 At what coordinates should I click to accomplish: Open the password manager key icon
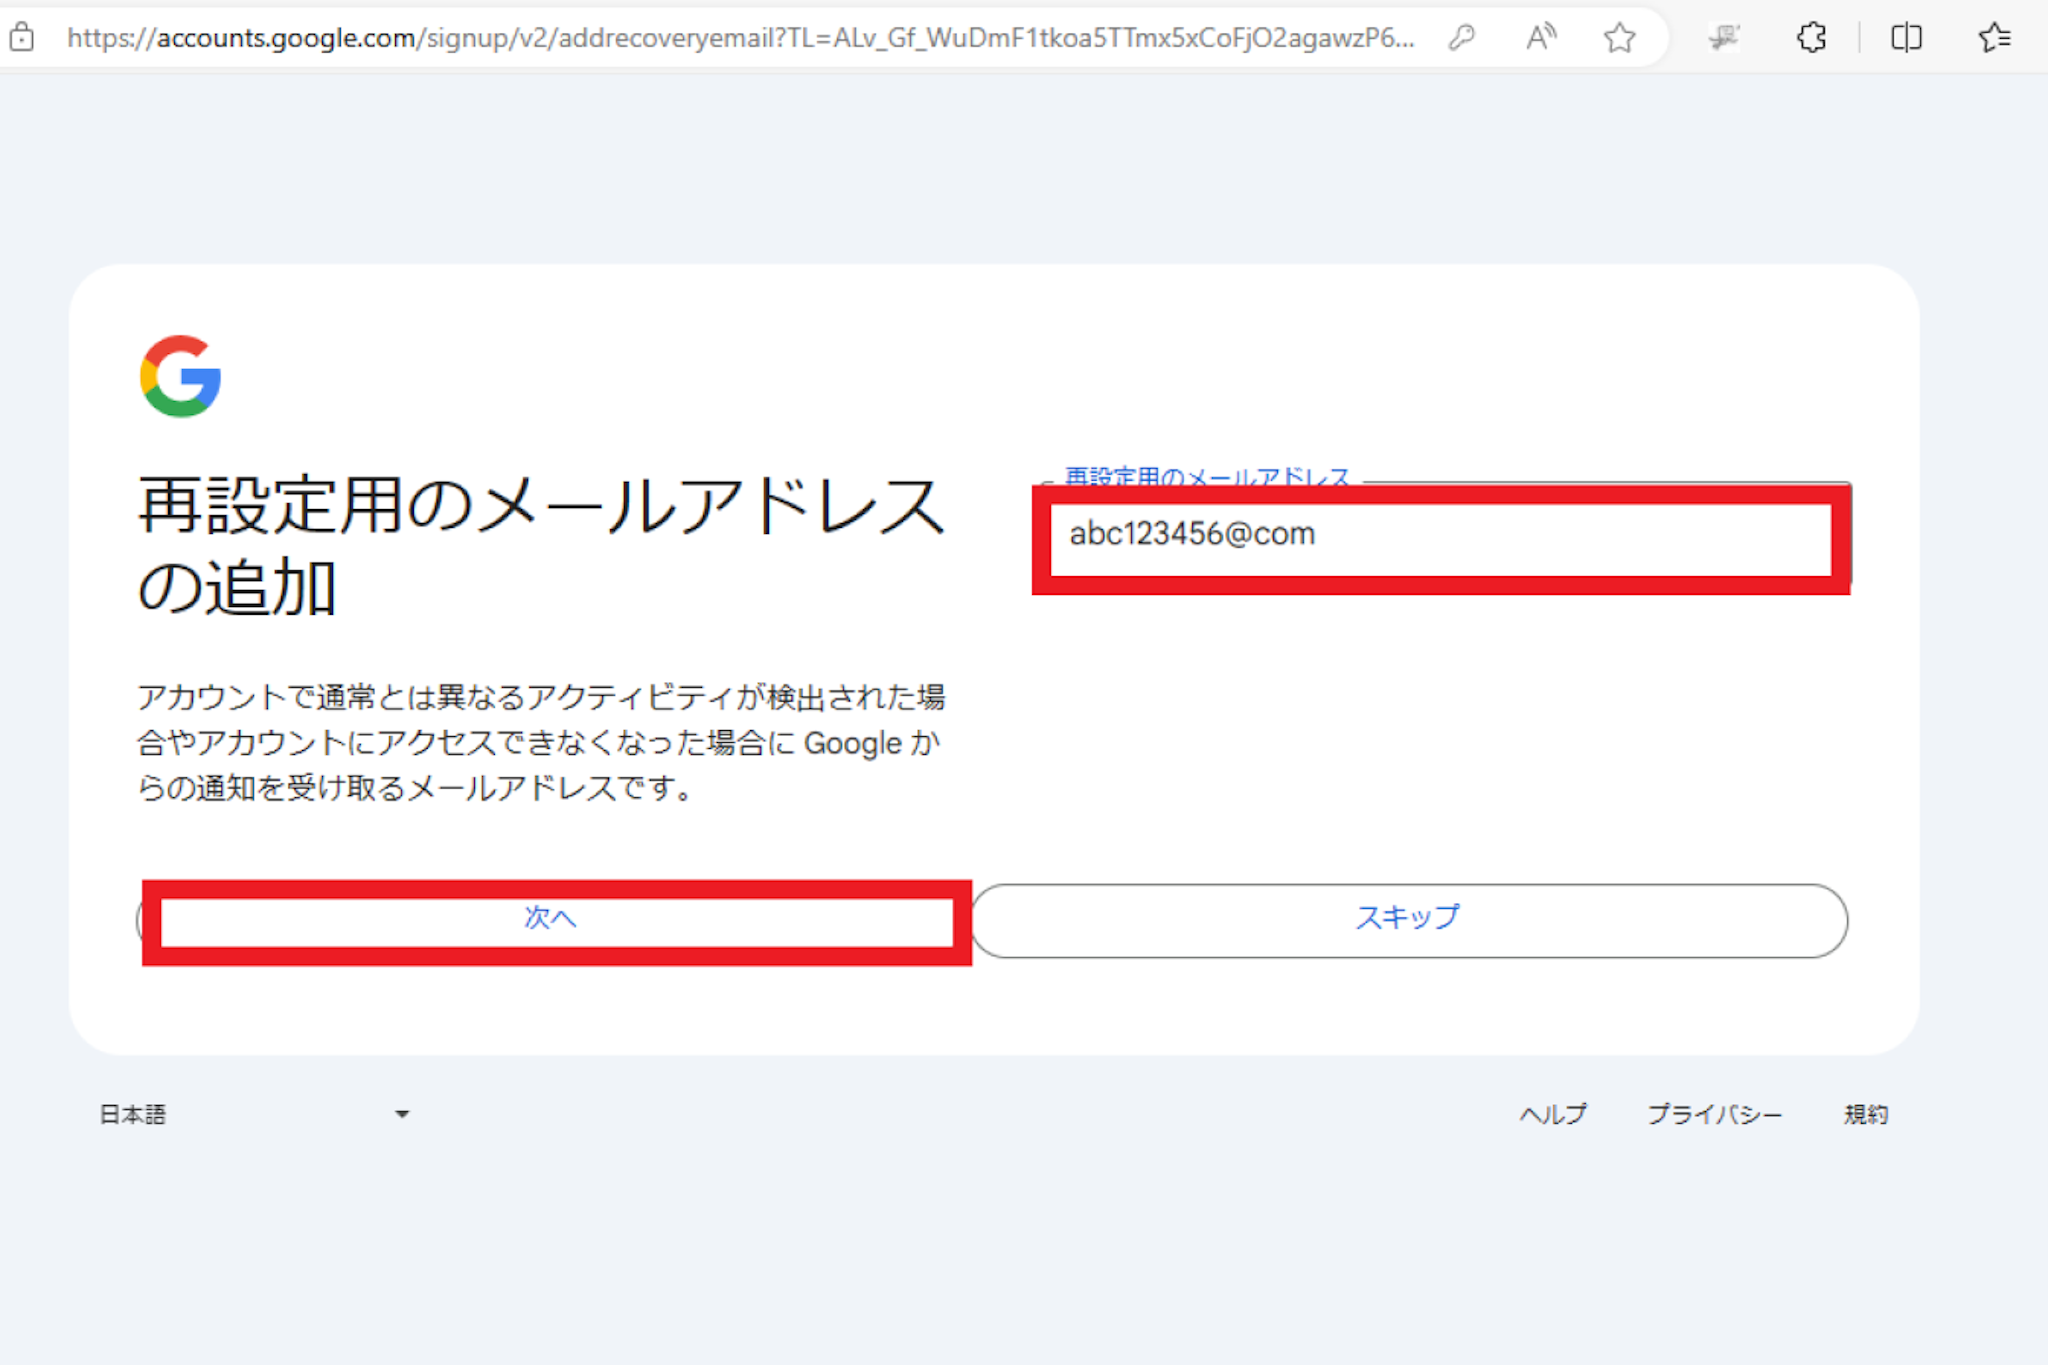point(1462,38)
